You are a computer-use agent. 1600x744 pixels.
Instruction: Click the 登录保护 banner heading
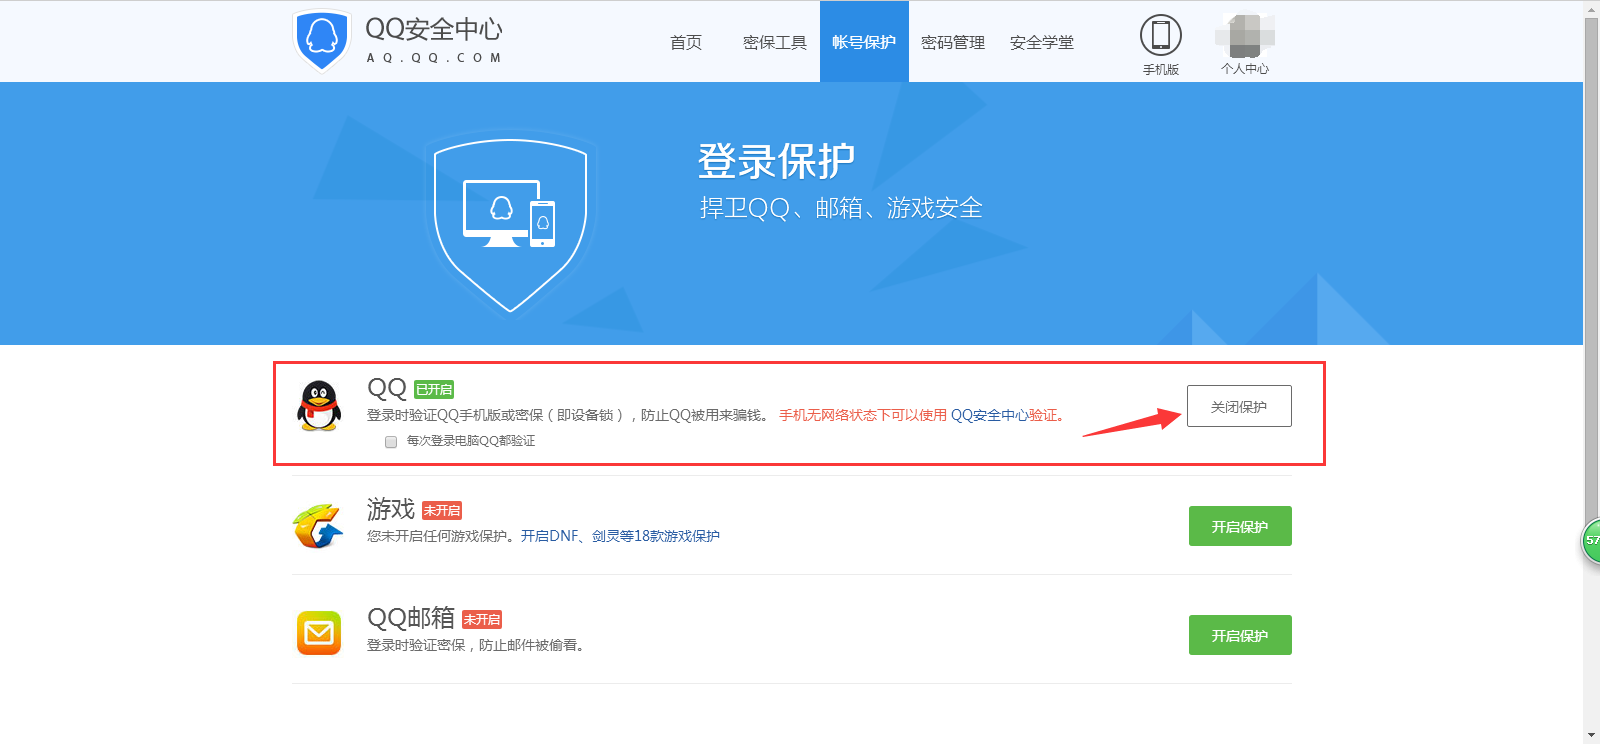coord(776,160)
